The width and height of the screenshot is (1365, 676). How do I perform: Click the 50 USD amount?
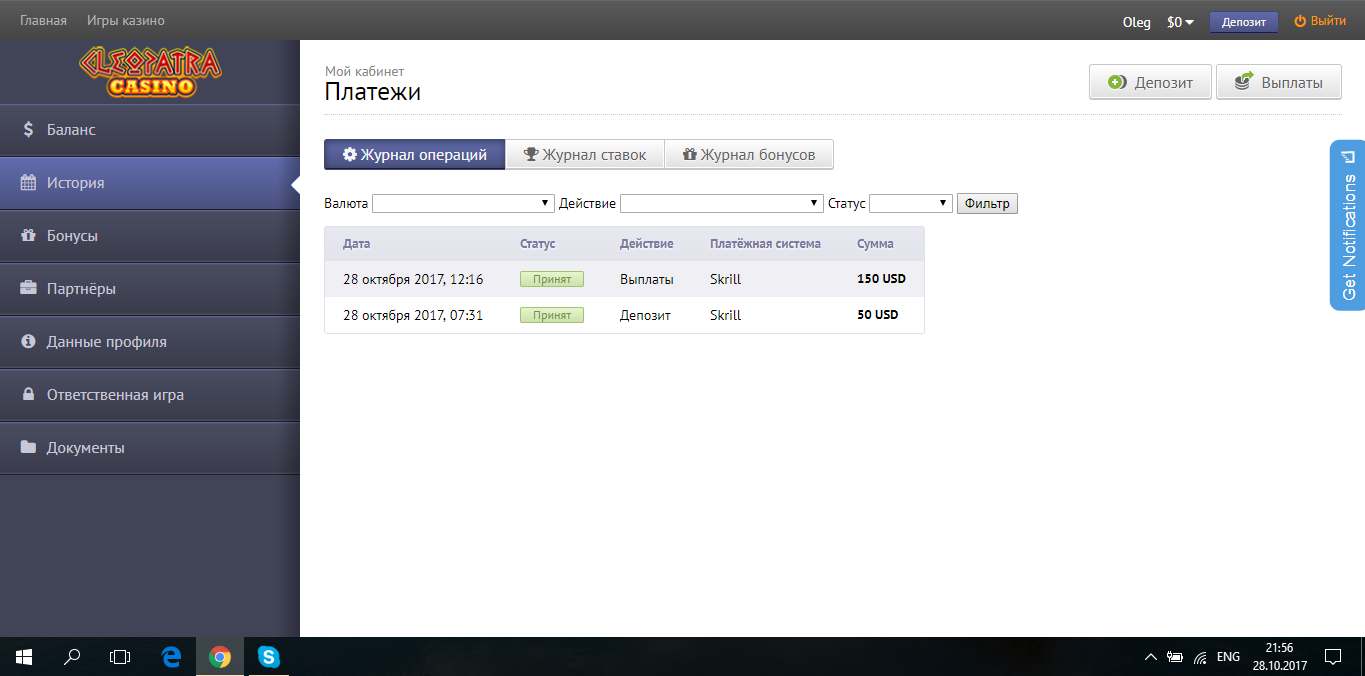point(878,315)
